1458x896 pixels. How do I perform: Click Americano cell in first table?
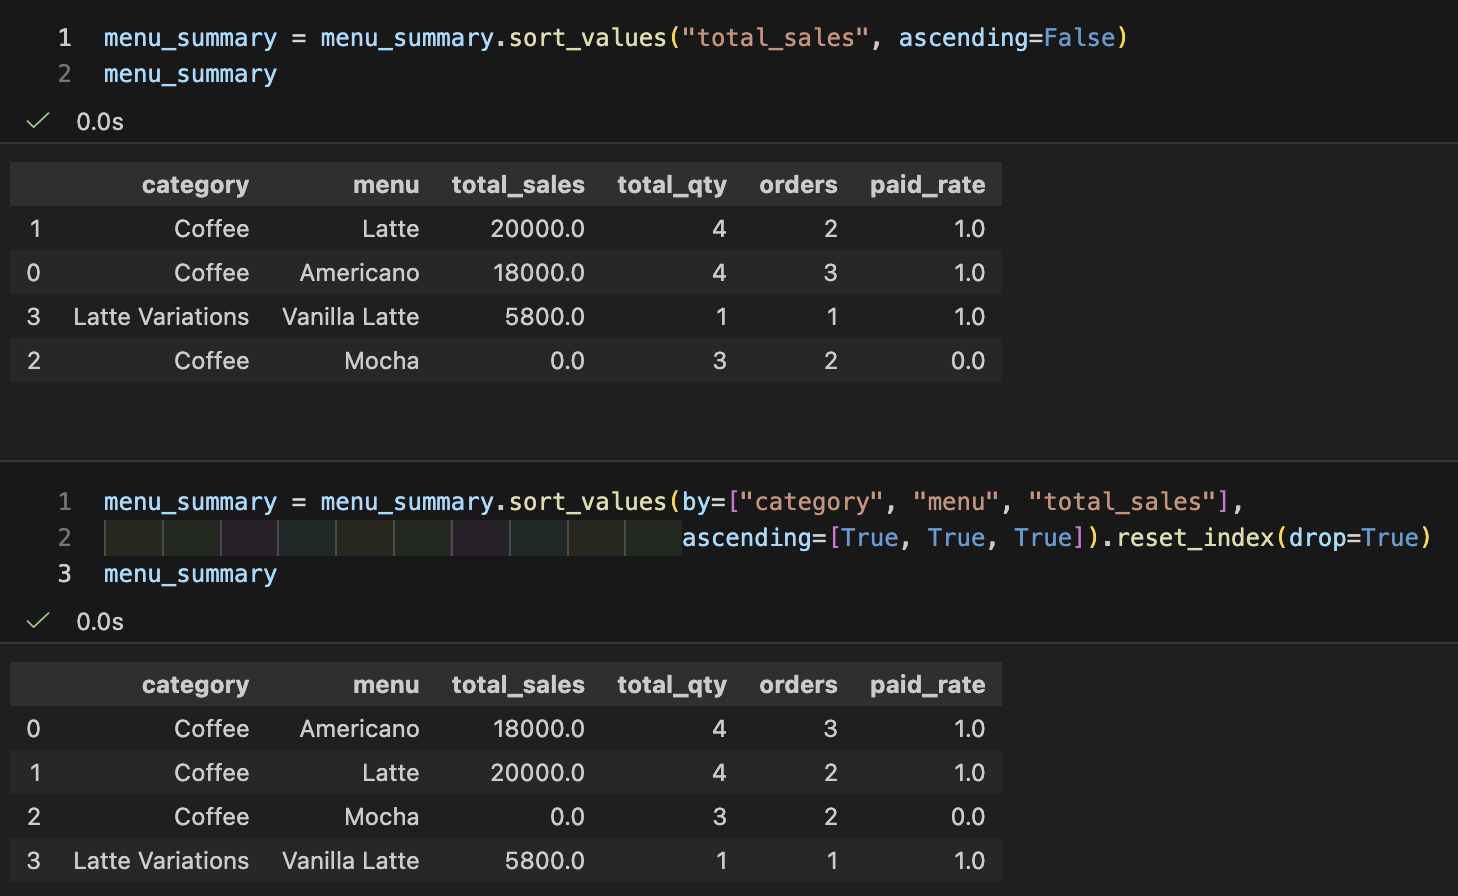[359, 273]
